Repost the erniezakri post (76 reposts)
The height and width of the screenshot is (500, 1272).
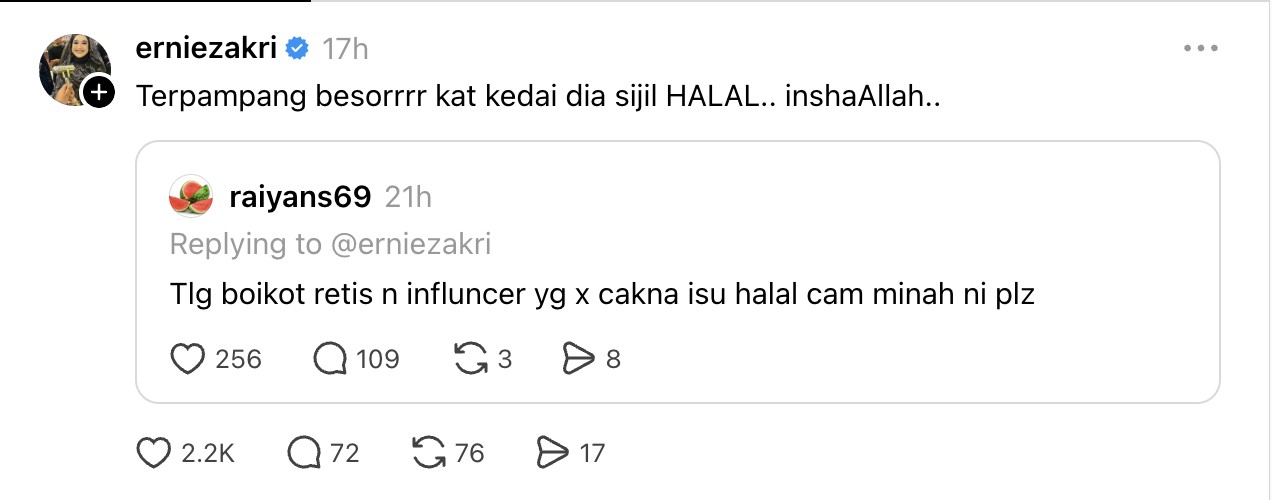click(429, 453)
